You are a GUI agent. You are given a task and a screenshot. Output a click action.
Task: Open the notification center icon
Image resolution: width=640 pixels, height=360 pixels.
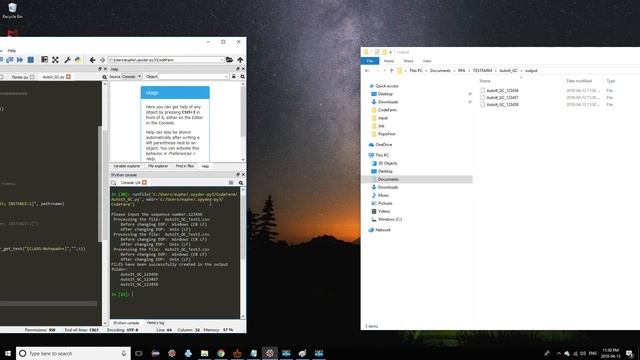(x=629, y=353)
